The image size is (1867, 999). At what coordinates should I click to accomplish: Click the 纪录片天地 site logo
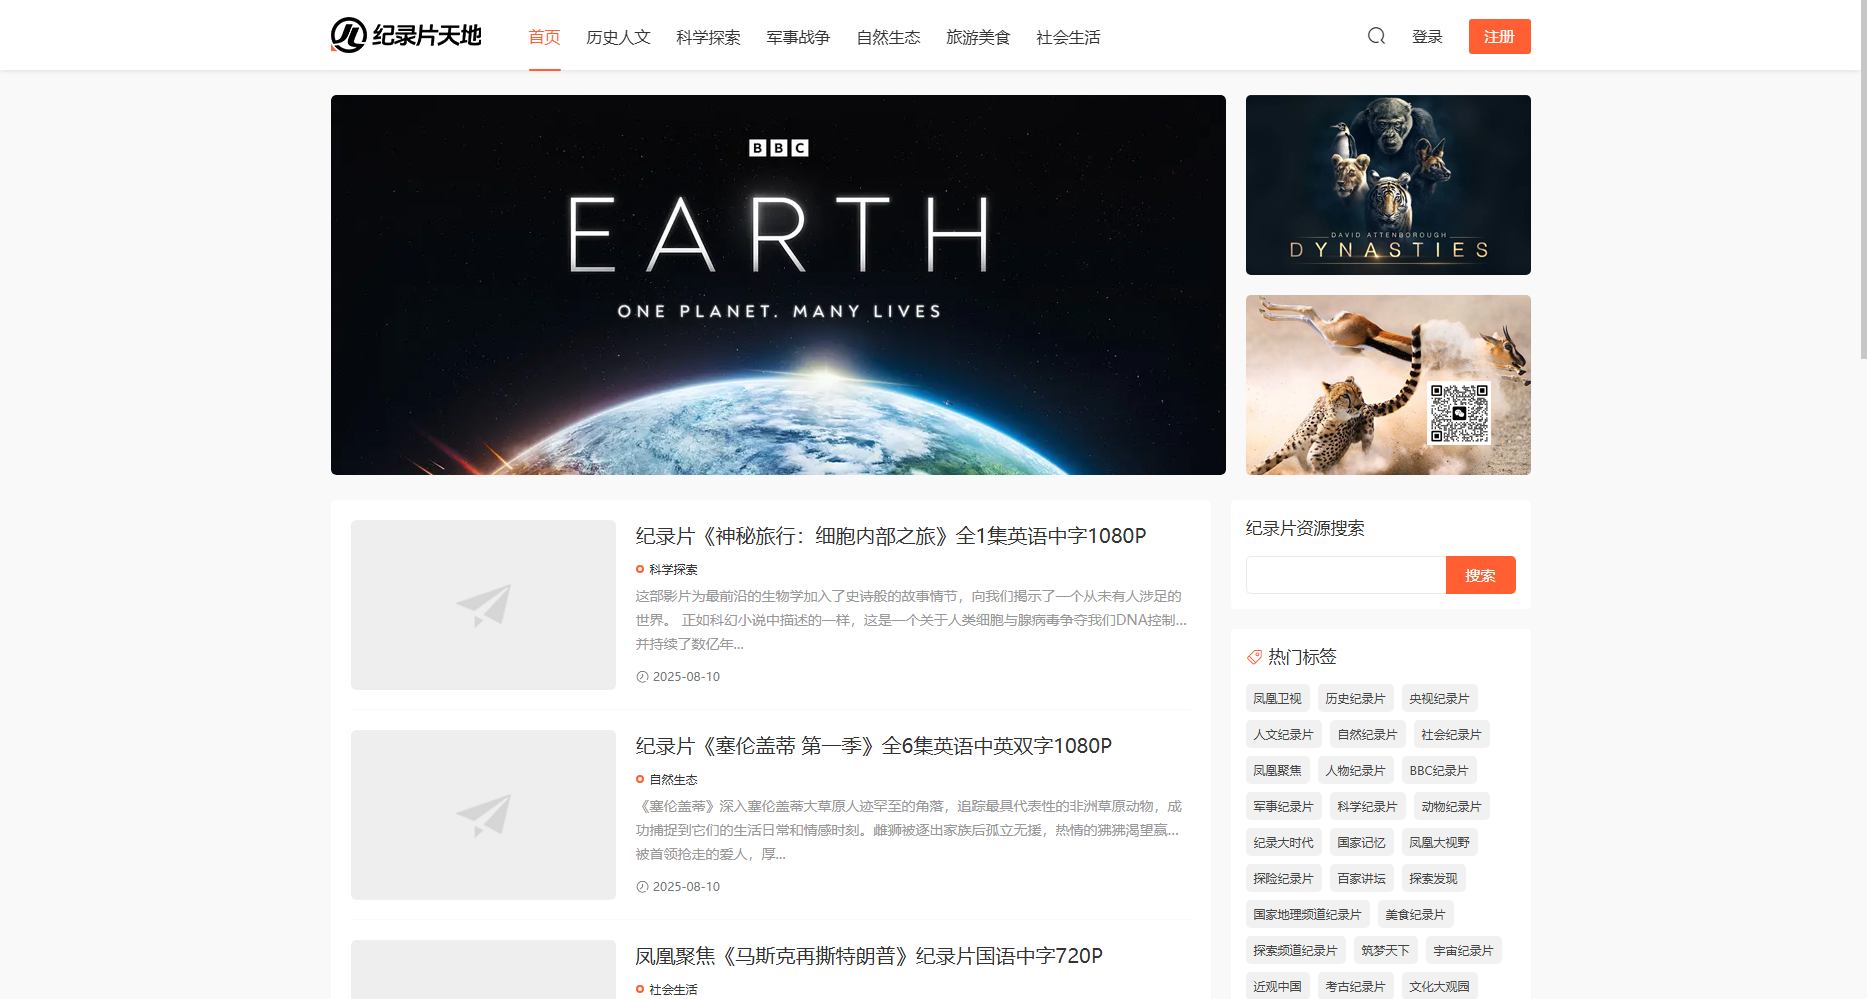(x=406, y=35)
